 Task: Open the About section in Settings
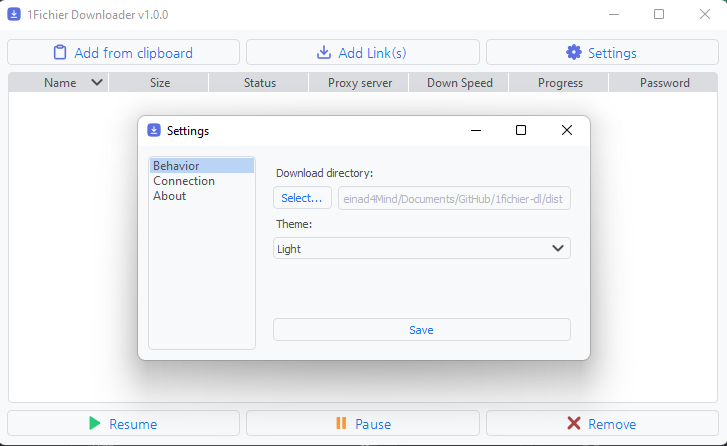[202, 196]
